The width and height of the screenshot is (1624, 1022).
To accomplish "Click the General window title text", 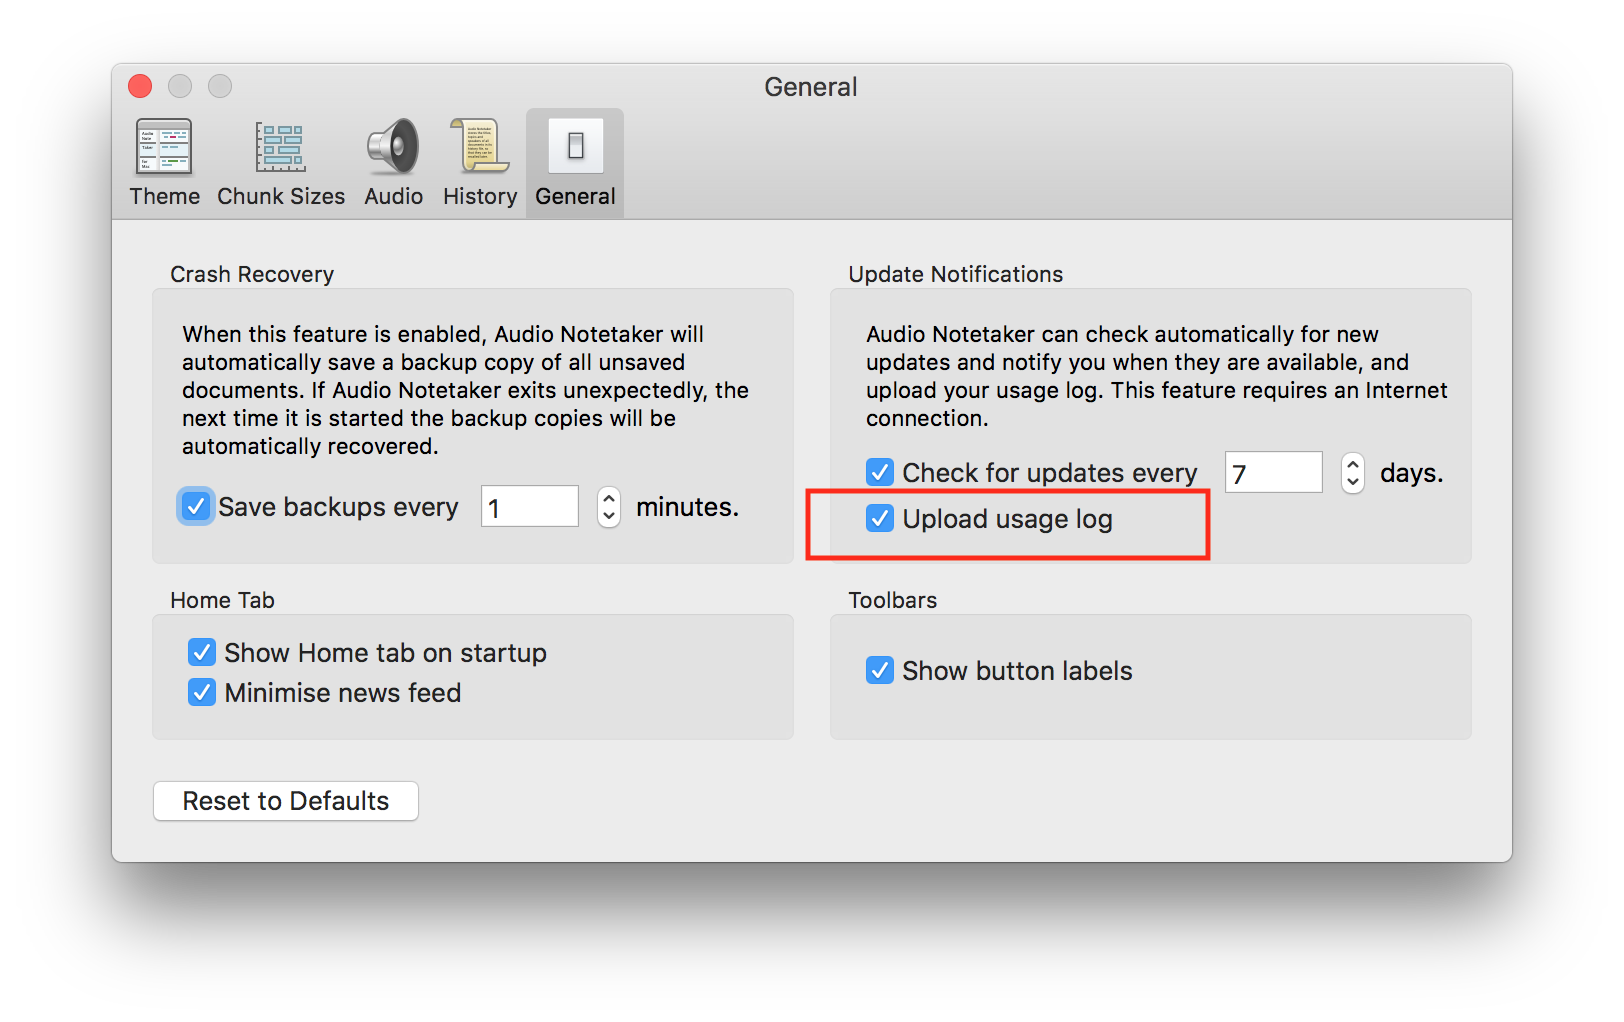I will click(x=811, y=87).
